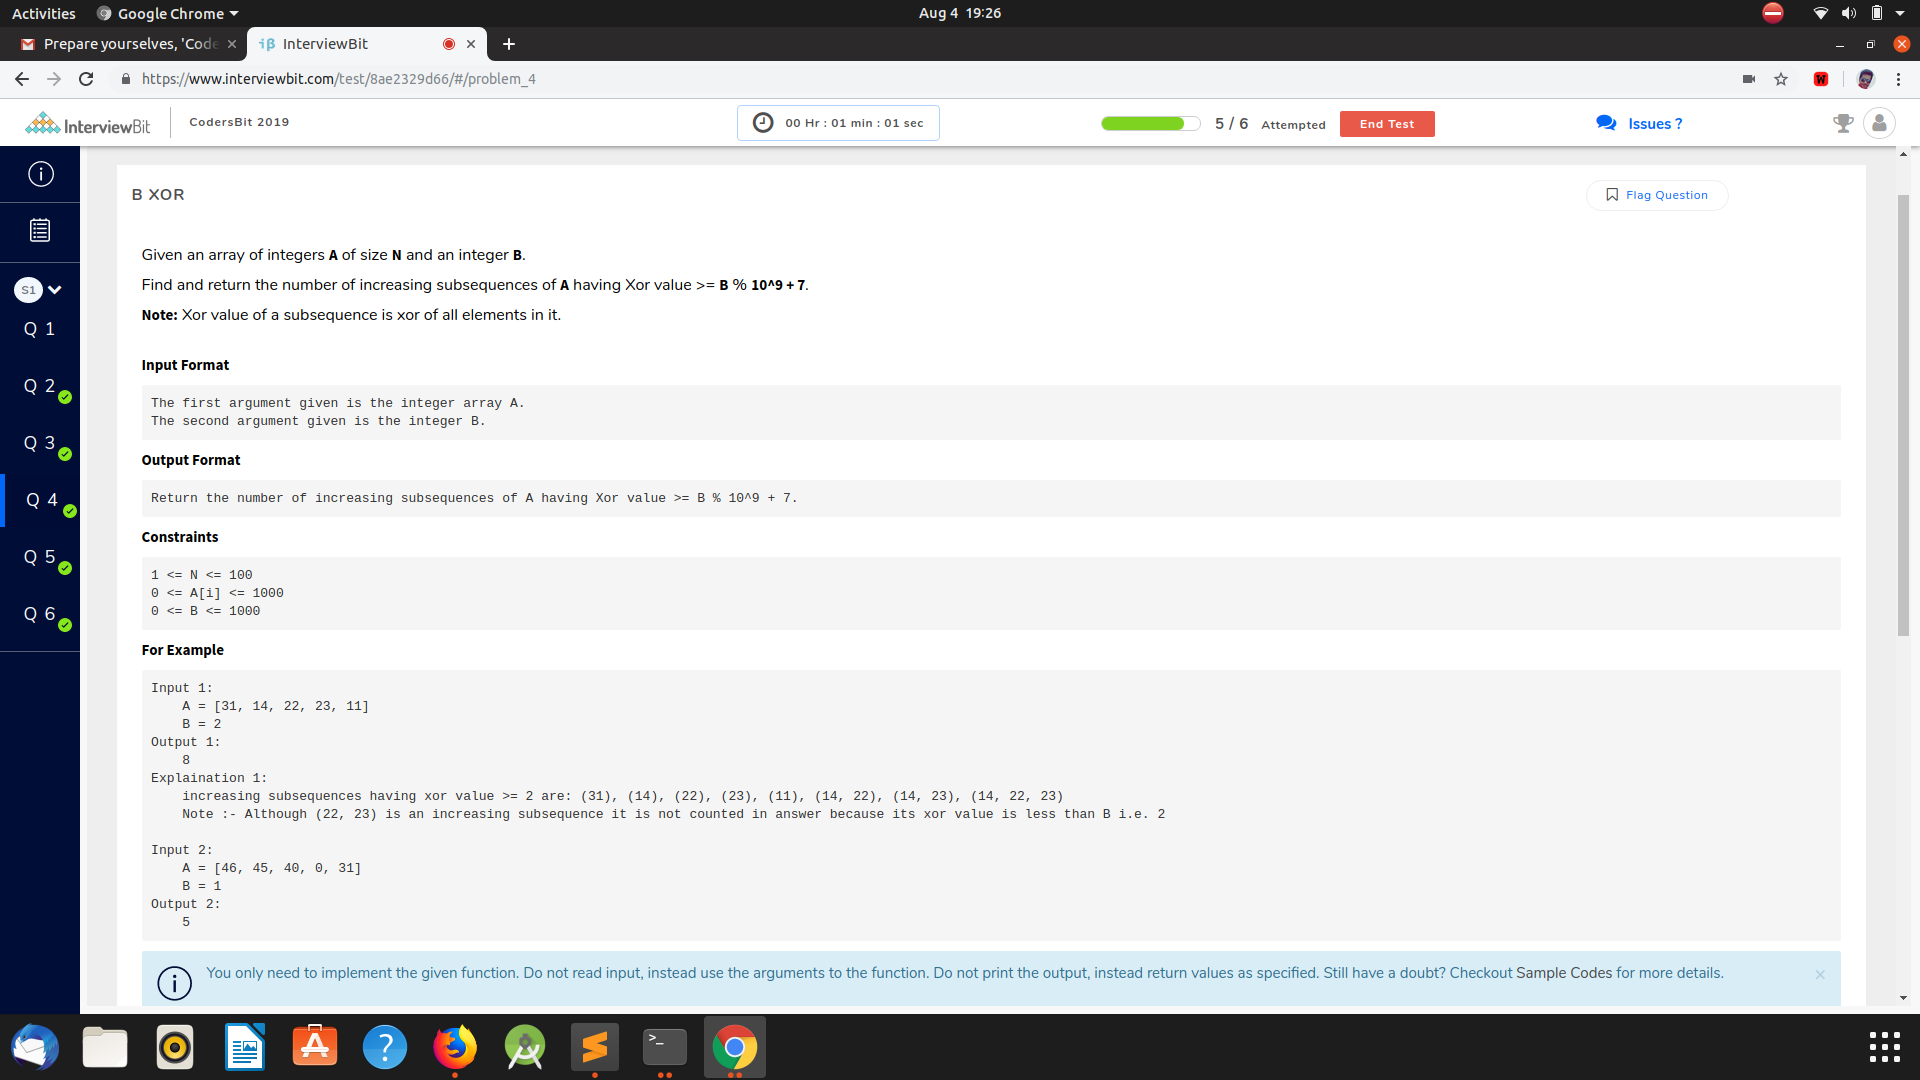Viewport: 1920px width, 1080px height.
Task: Open the user profile avatar icon
Action: (1879, 123)
